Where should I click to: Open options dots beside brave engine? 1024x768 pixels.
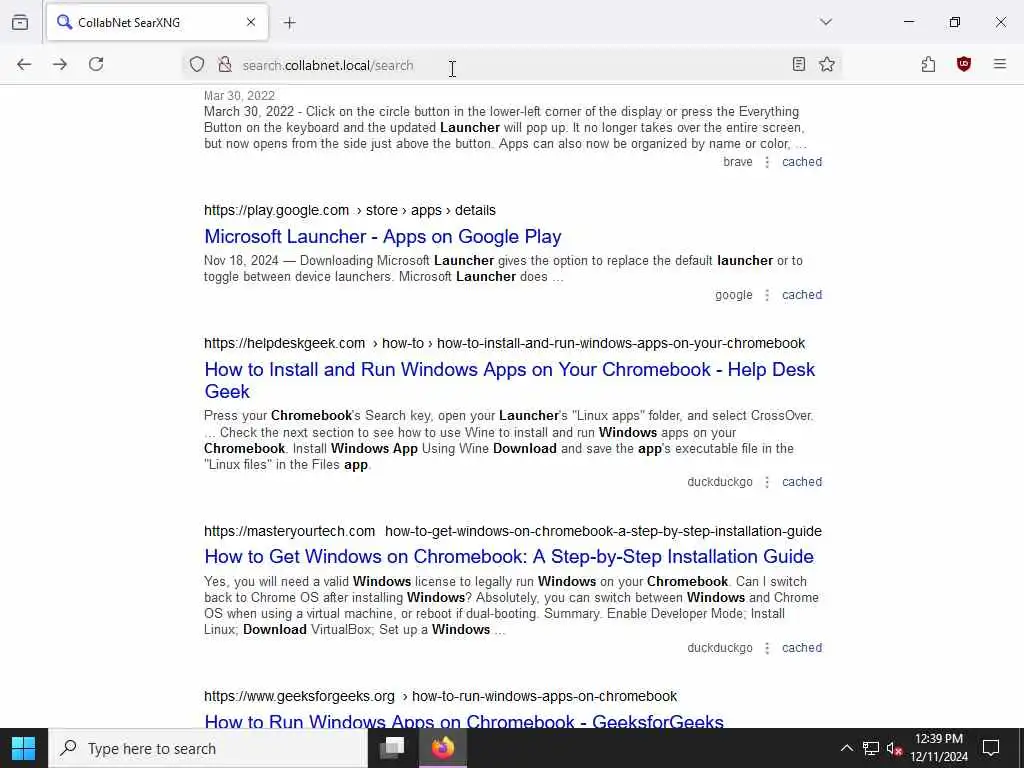[767, 162]
